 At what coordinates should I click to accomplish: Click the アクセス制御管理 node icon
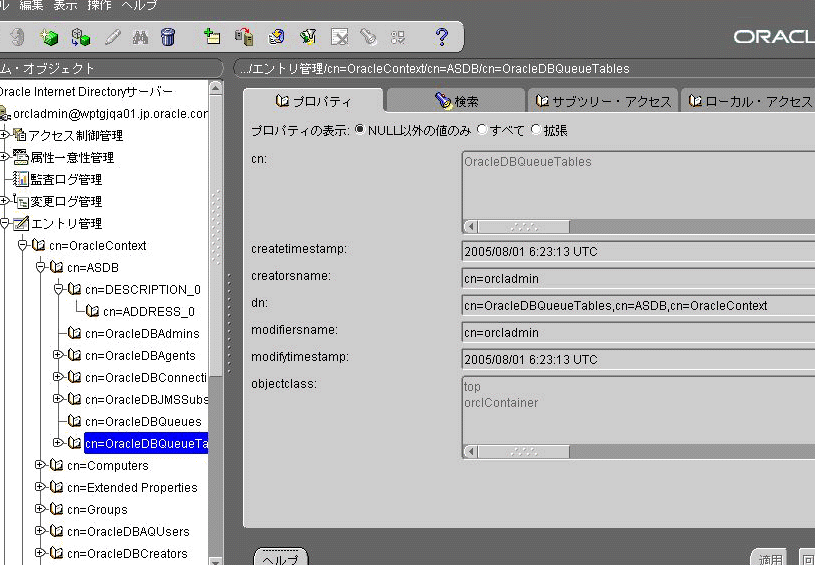click(x=20, y=135)
